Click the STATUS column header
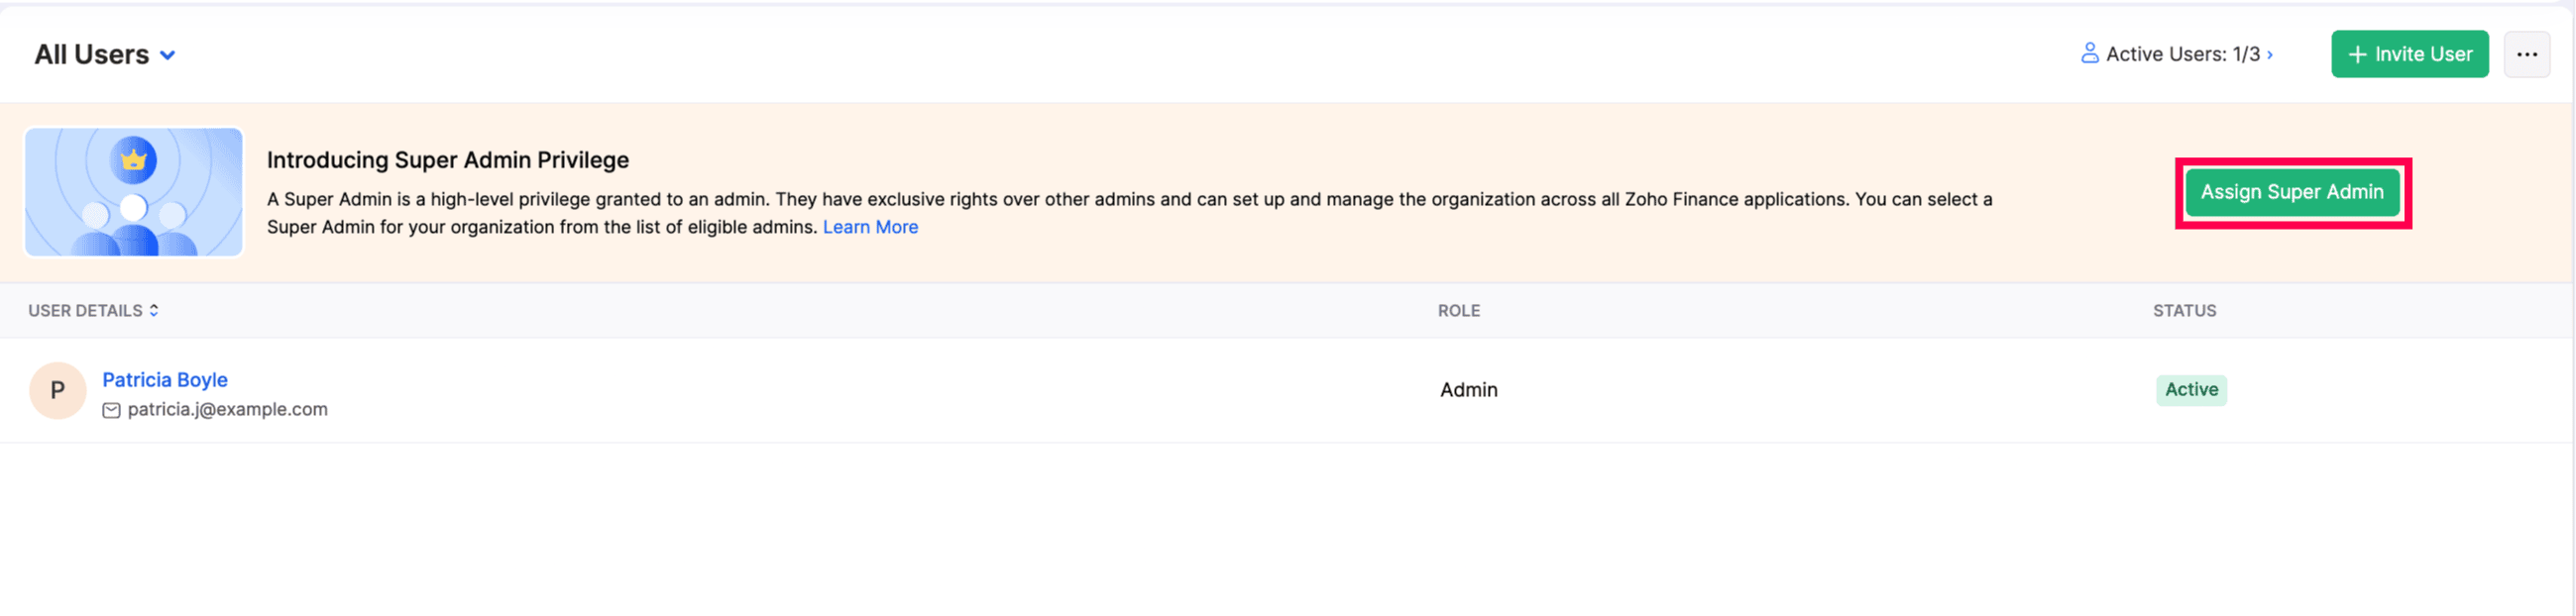 click(x=2184, y=311)
